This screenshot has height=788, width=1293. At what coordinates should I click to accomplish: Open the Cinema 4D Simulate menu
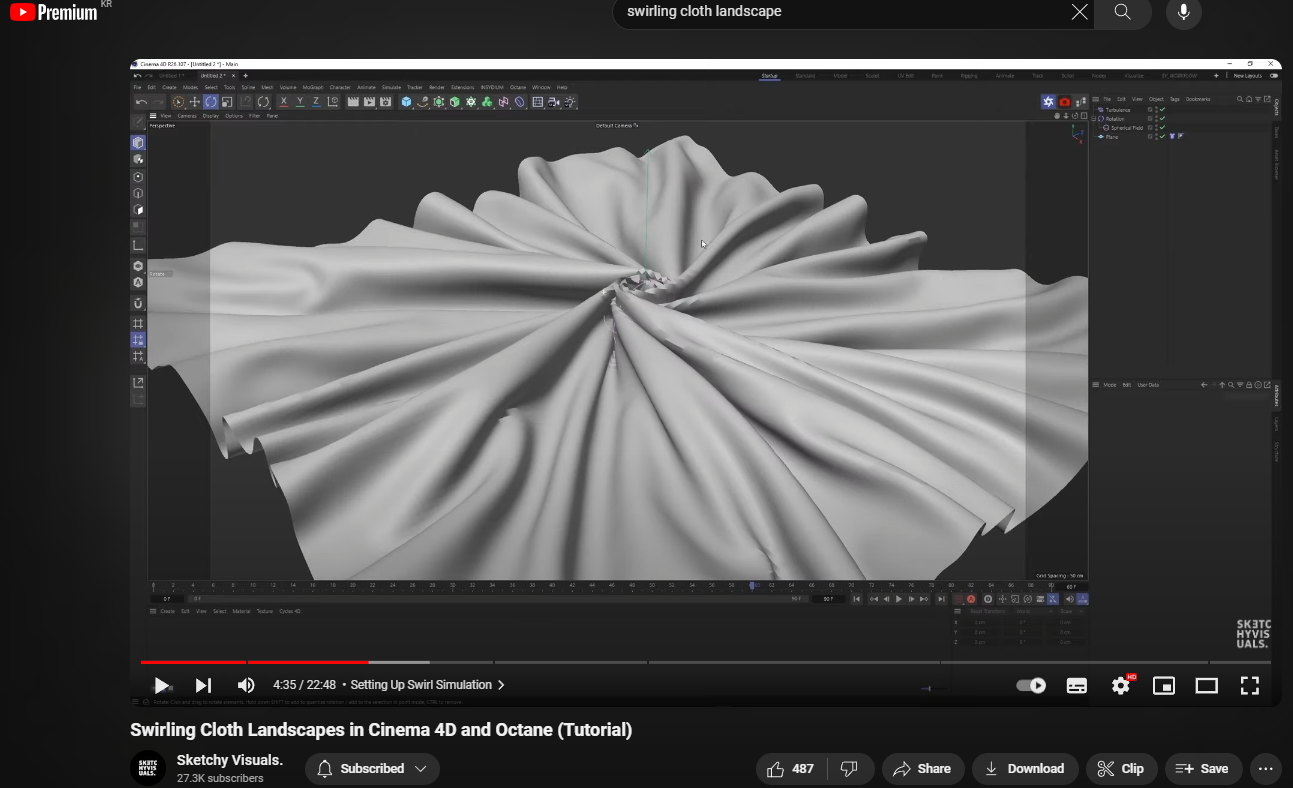coord(391,87)
